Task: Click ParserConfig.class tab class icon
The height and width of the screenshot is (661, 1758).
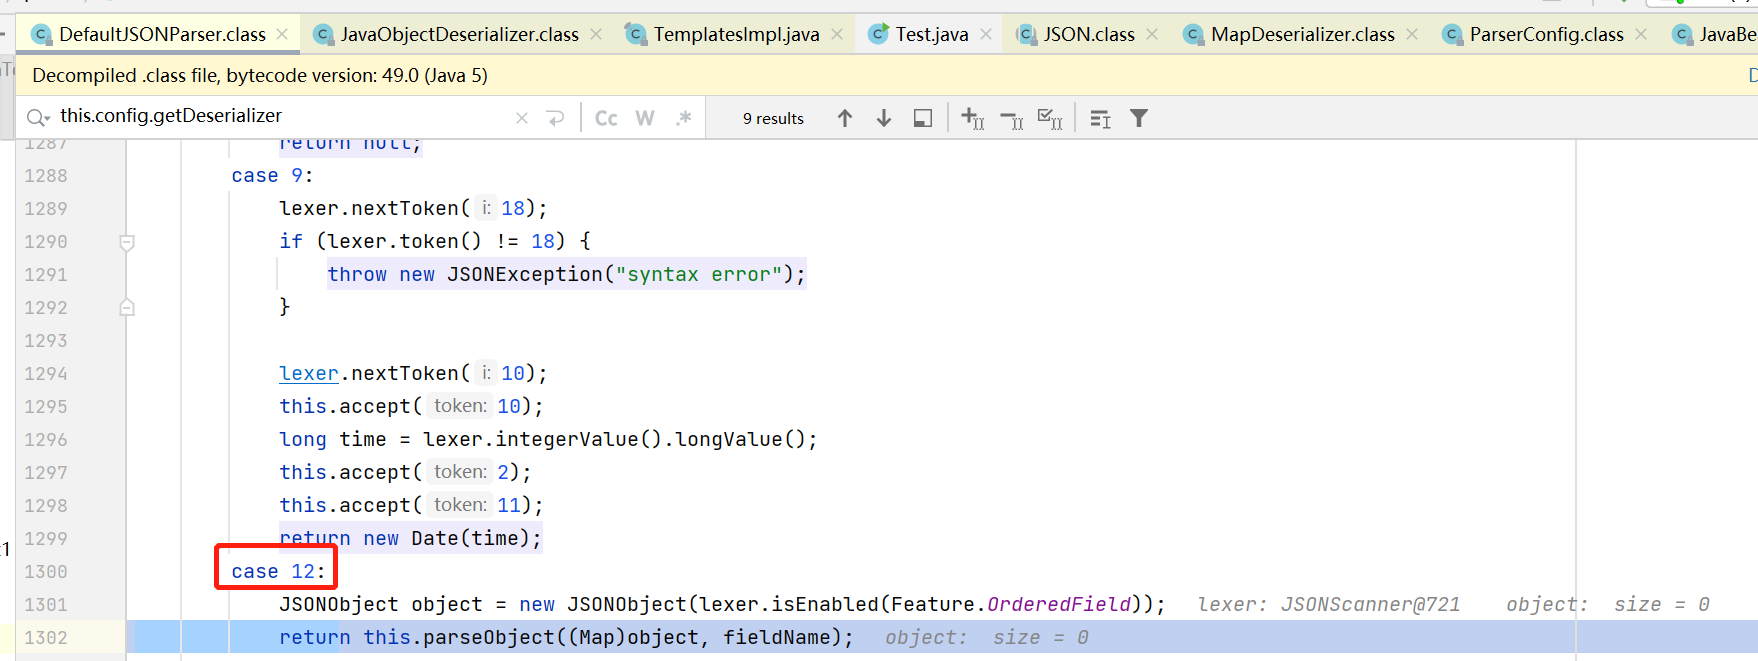Action: pos(1452,34)
